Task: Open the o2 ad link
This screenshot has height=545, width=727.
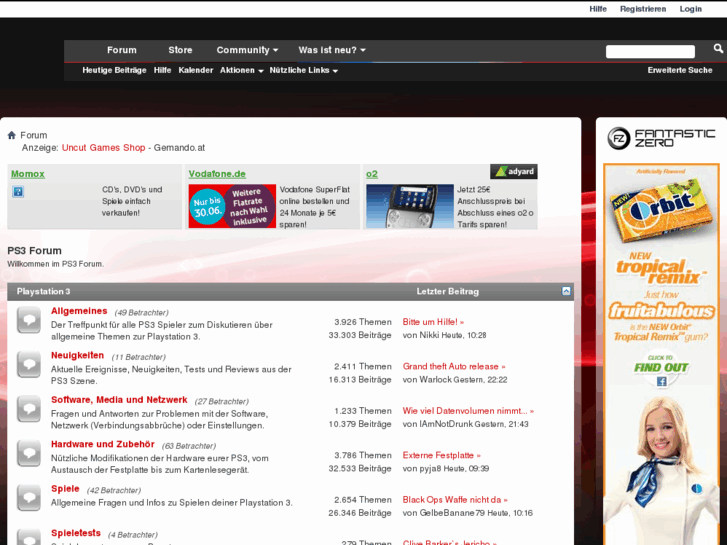Action: tap(372, 174)
